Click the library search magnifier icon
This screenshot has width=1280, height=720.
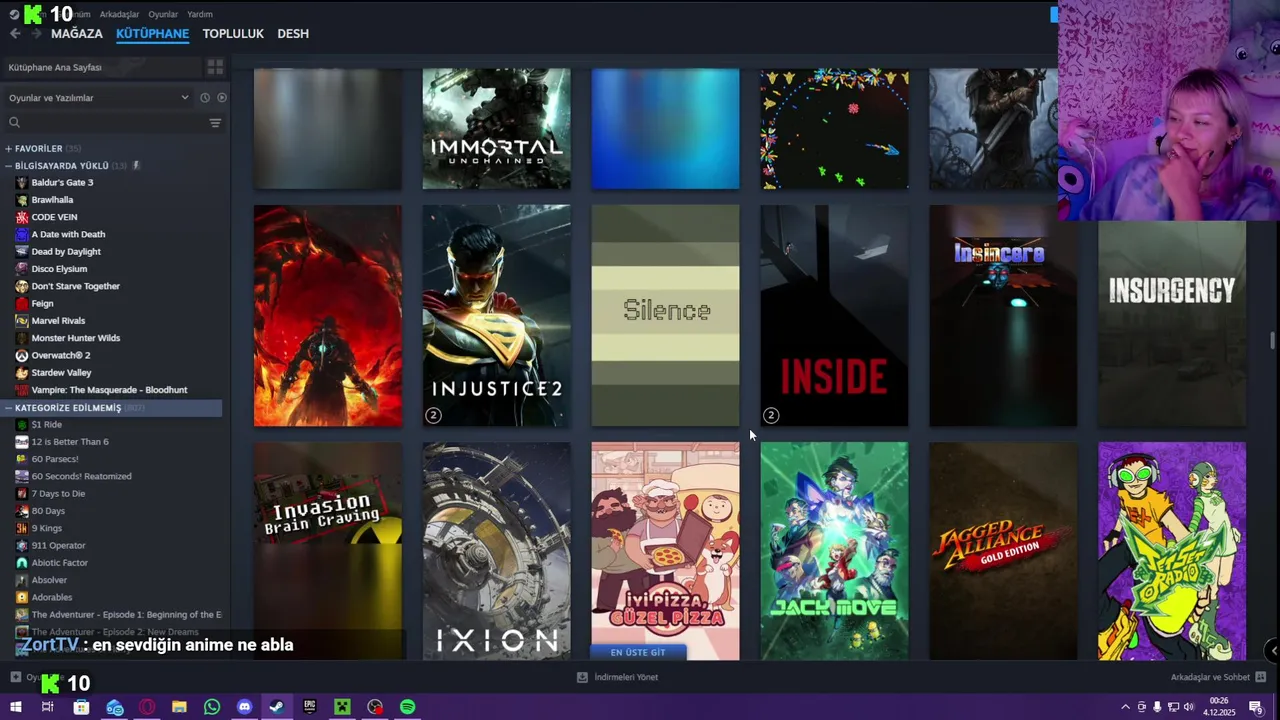[14, 123]
